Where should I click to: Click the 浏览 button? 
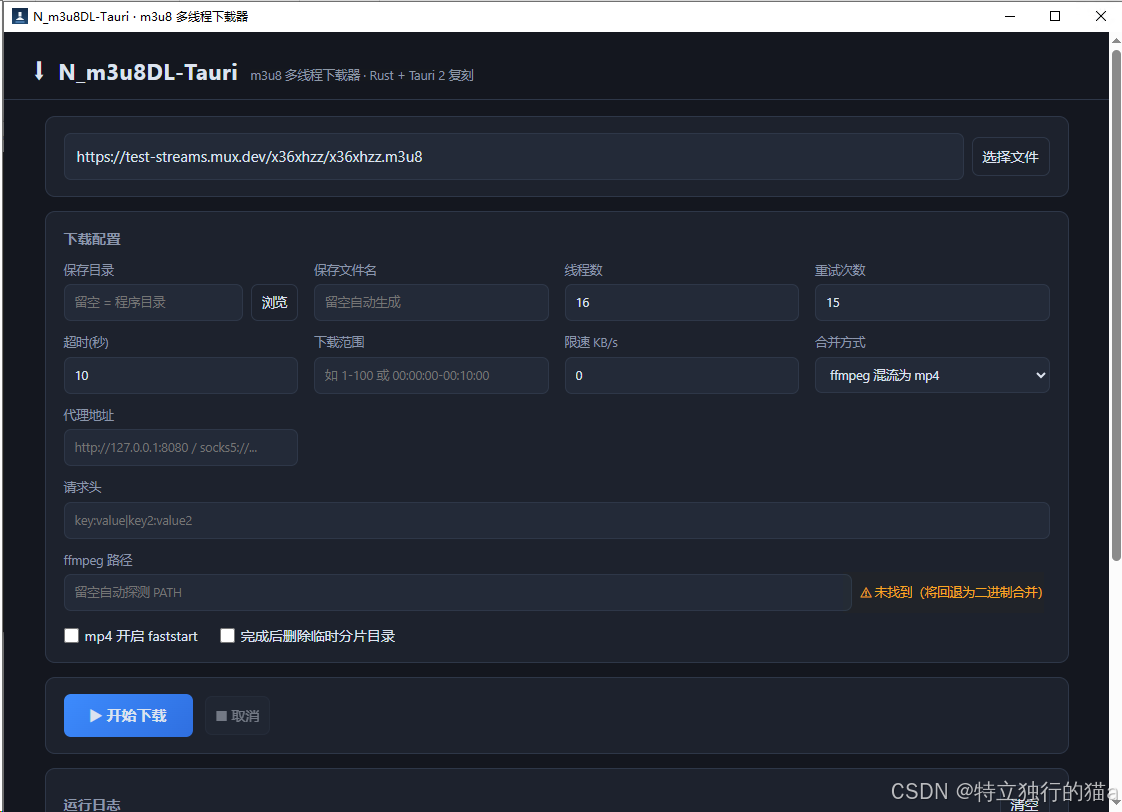coord(274,303)
